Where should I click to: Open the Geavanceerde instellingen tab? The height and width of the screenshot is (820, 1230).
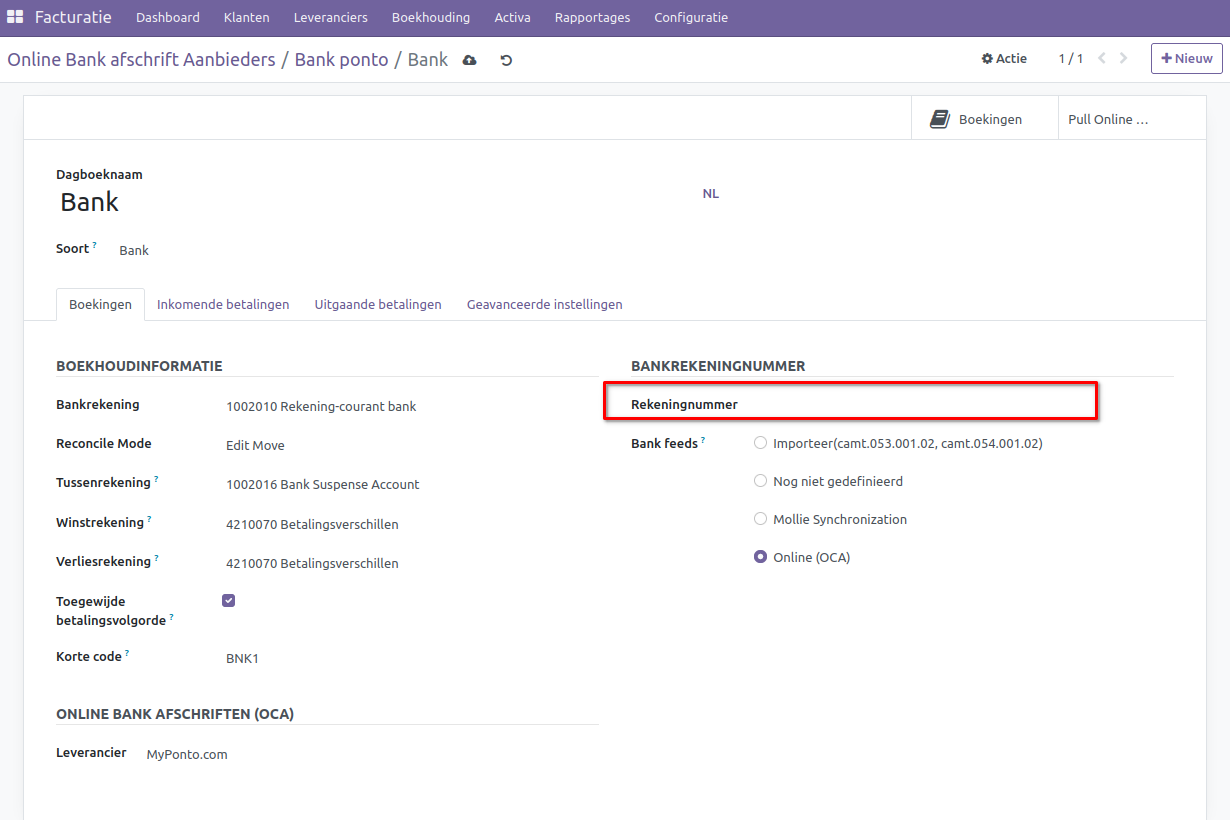point(544,304)
